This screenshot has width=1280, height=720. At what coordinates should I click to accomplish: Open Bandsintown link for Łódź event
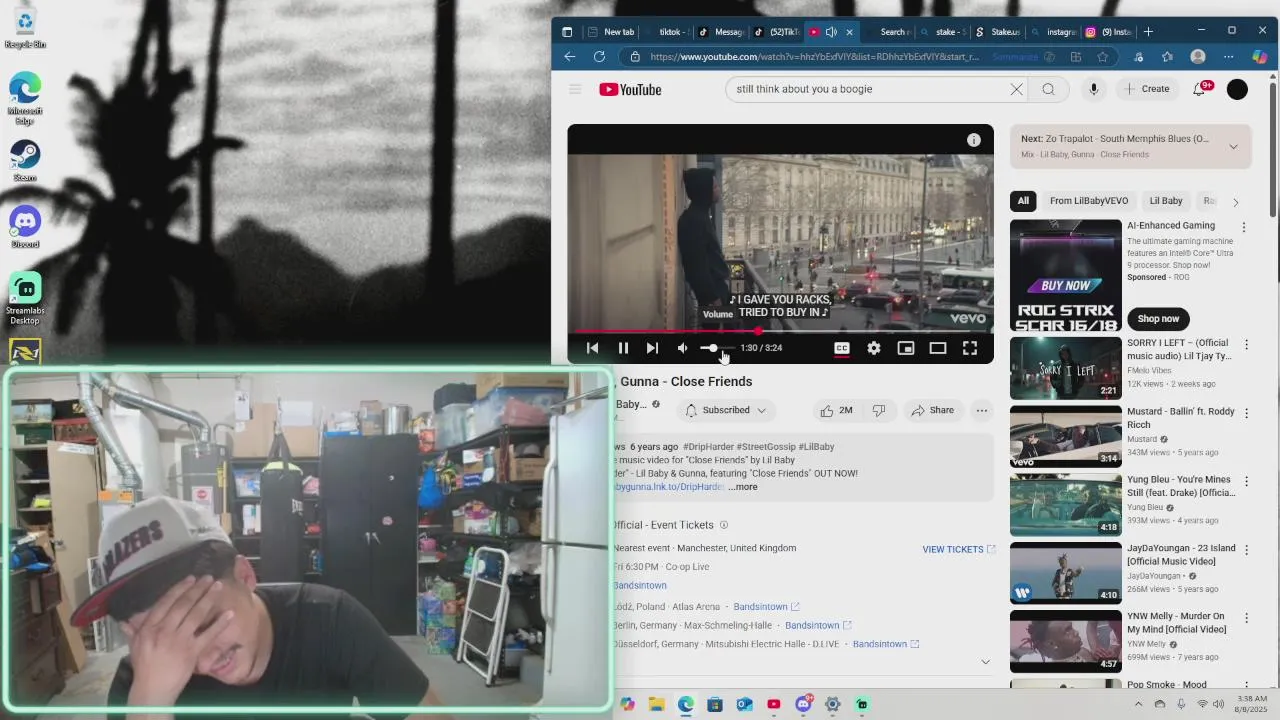[x=766, y=607]
